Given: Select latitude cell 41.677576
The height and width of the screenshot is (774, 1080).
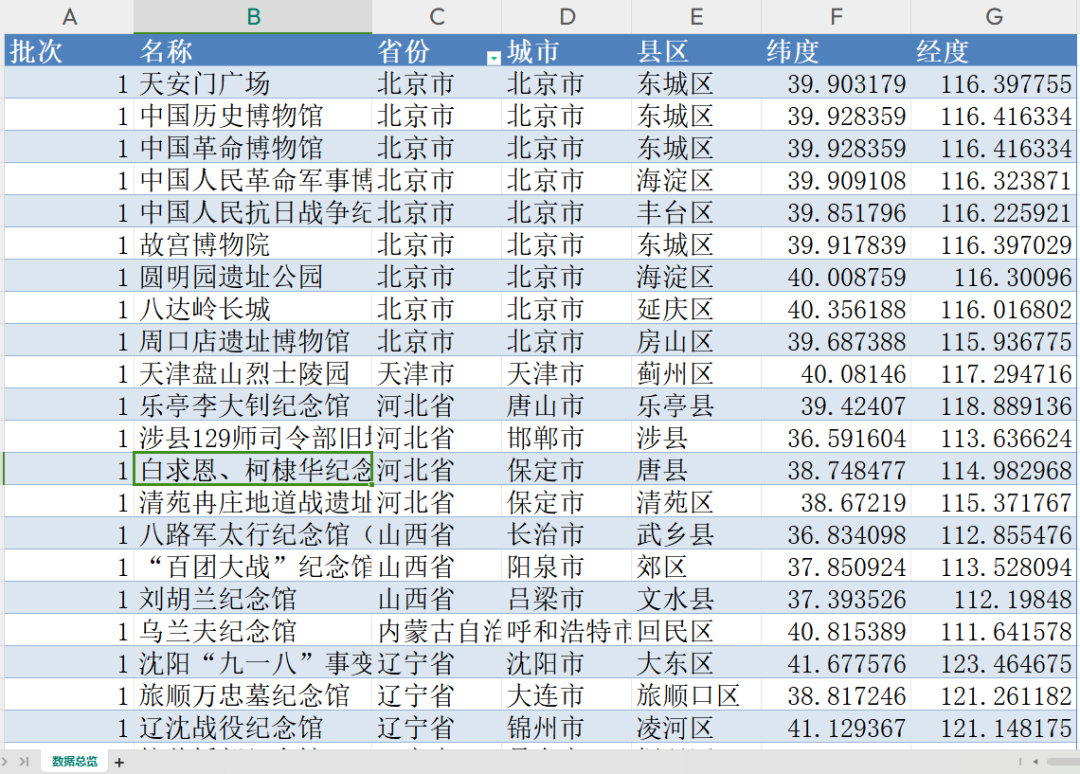Looking at the screenshot, I should click(835, 663).
